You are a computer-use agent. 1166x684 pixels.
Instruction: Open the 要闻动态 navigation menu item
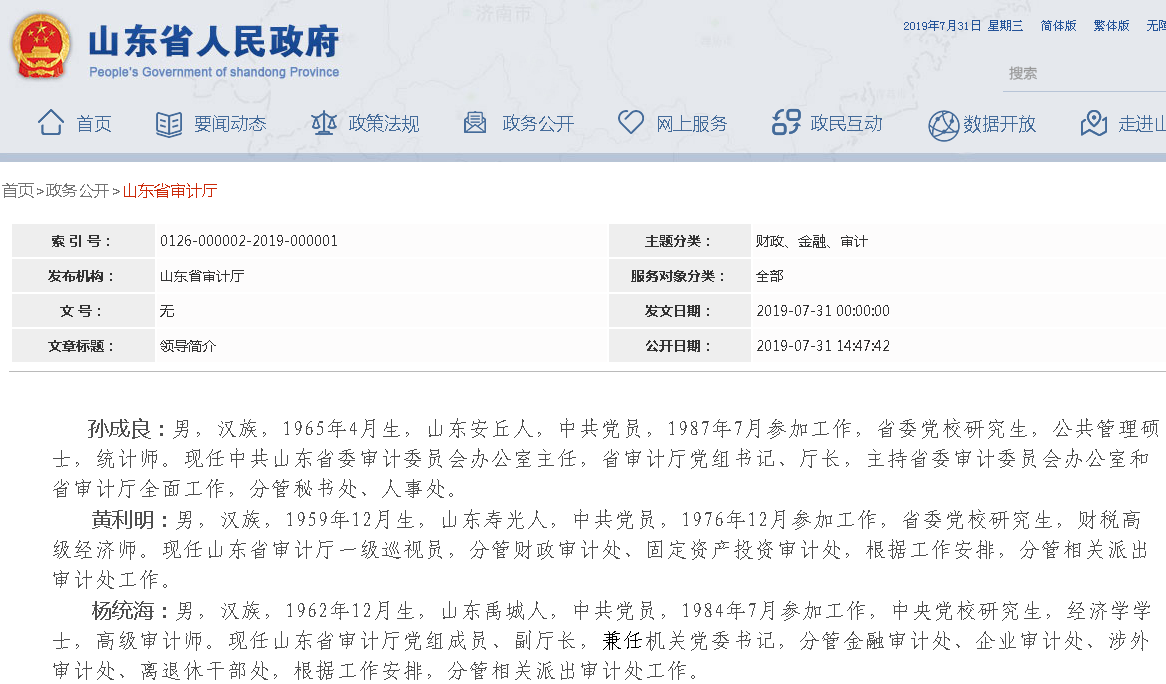[x=230, y=124]
